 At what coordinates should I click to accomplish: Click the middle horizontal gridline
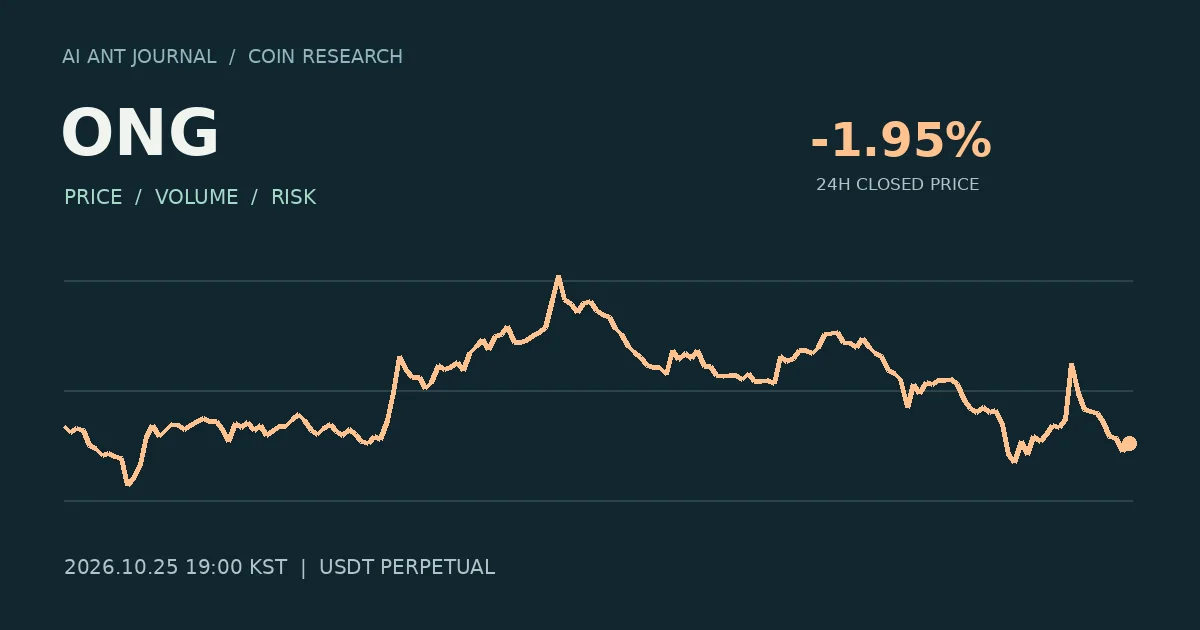tap(598, 391)
